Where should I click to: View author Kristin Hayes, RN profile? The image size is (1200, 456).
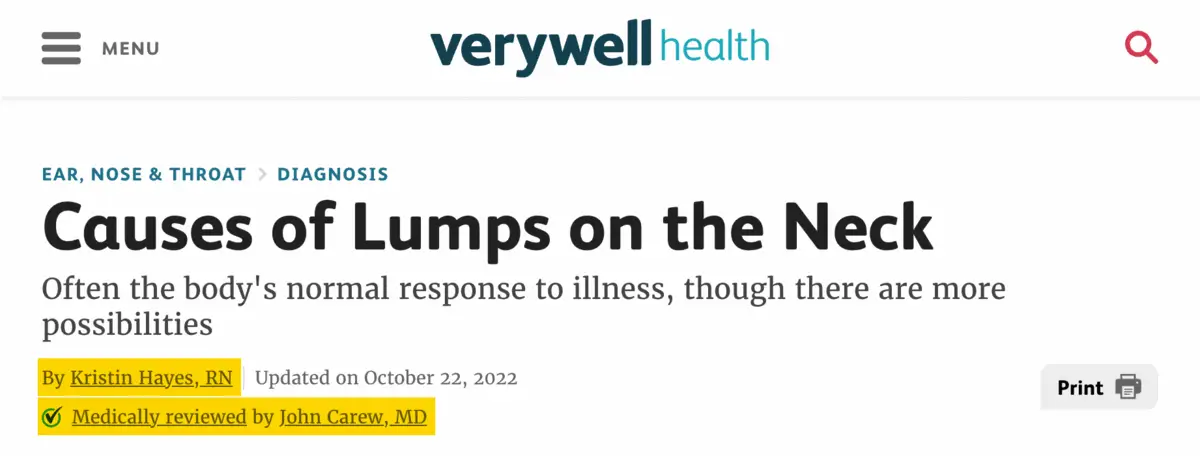point(151,378)
